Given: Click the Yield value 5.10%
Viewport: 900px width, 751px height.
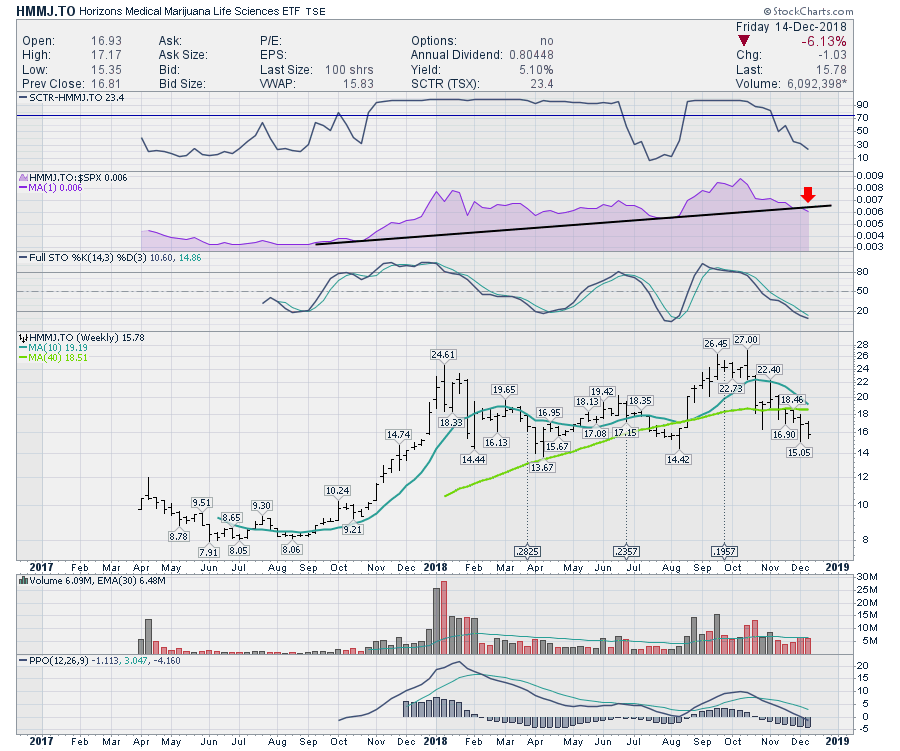Looking at the screenshot, I should click(536, 70).
